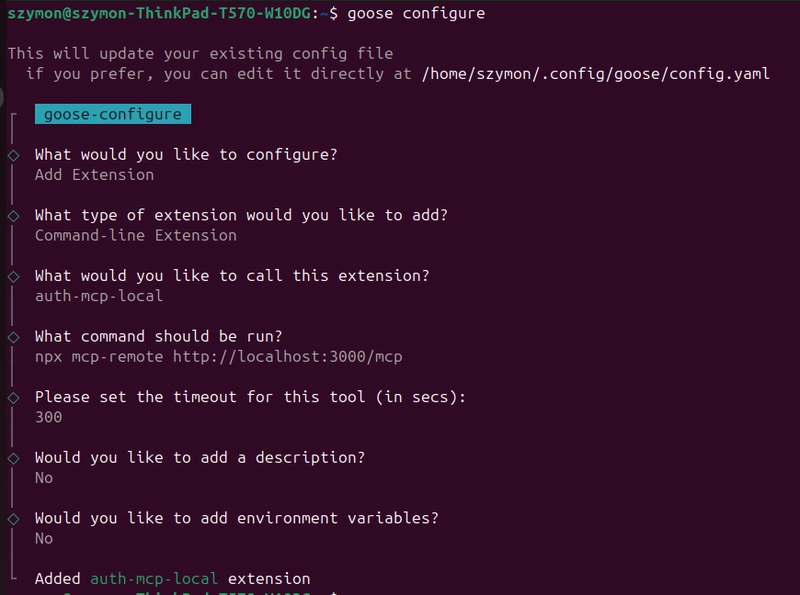Click the diamond marker beside the timeout prompt
800x595 pixels.
pos(14,398)
